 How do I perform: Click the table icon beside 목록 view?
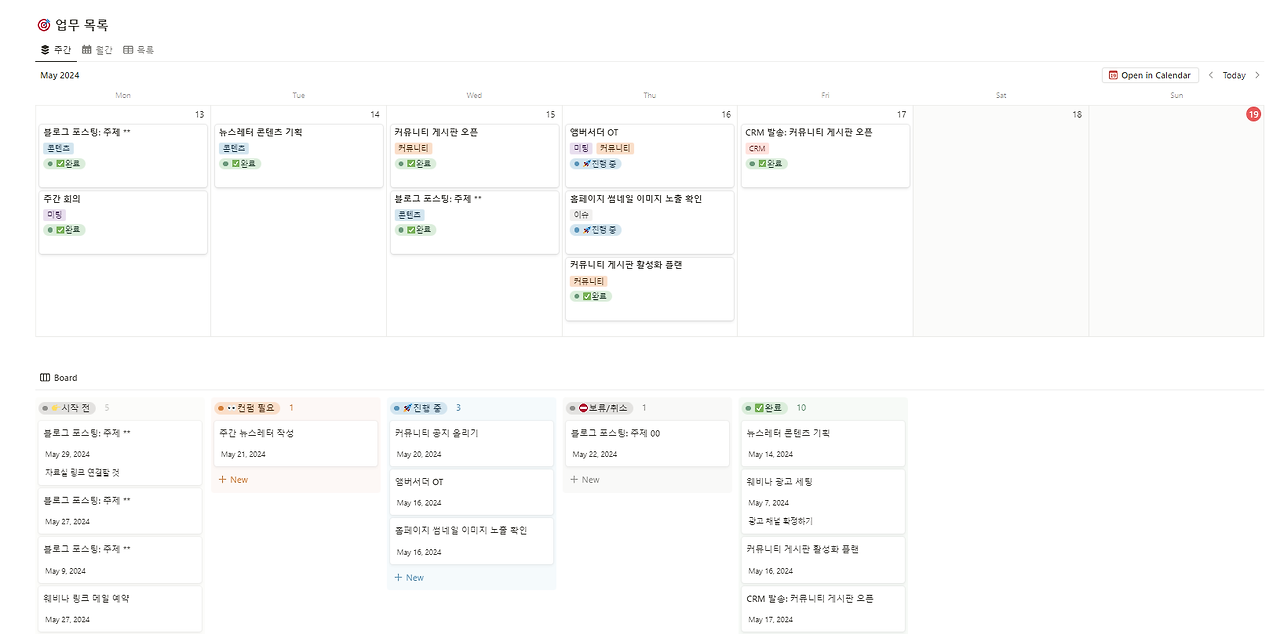[128, 48]
